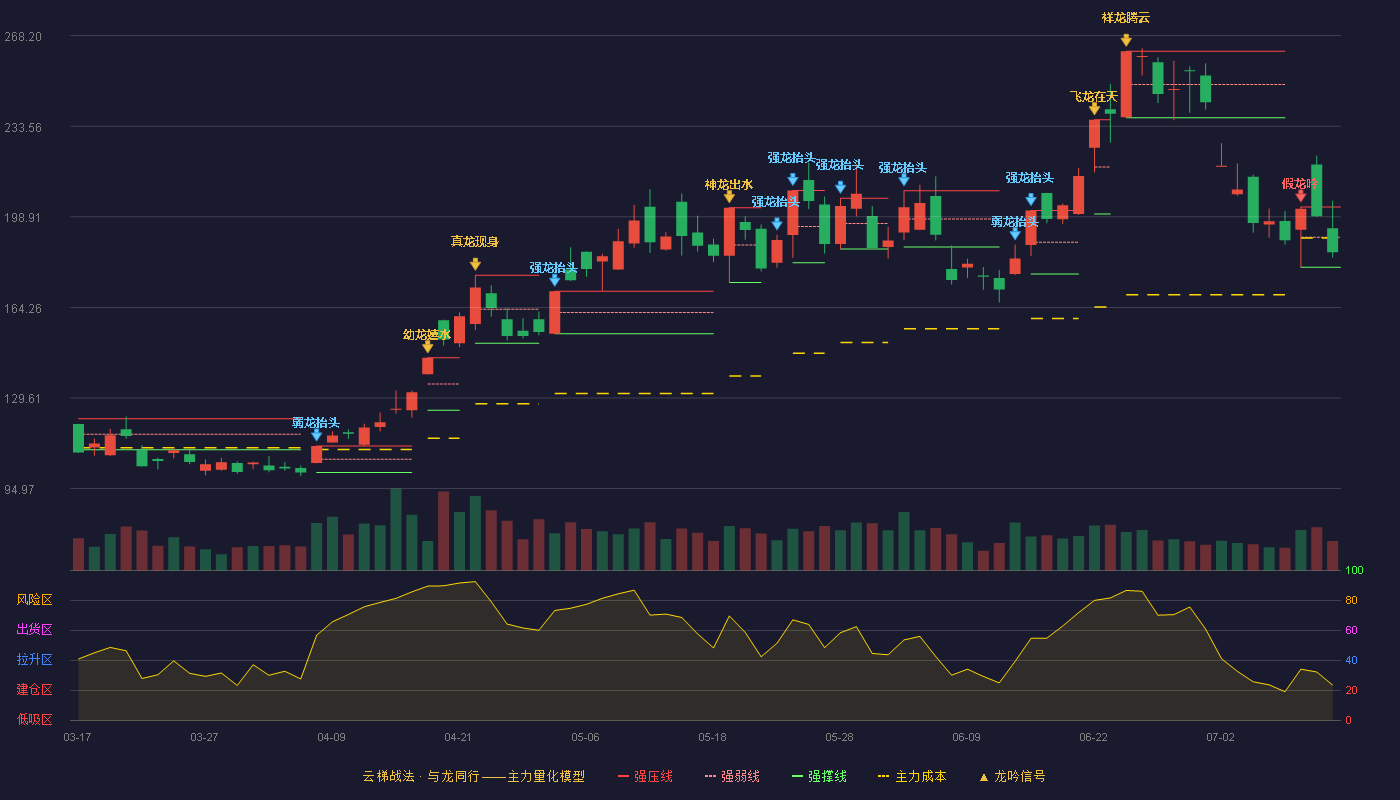Image resolution: width=1400 pixels, height=800 pixels.
Task: Toggle the 主力成本 legend entry
Action: click(911, 776)
